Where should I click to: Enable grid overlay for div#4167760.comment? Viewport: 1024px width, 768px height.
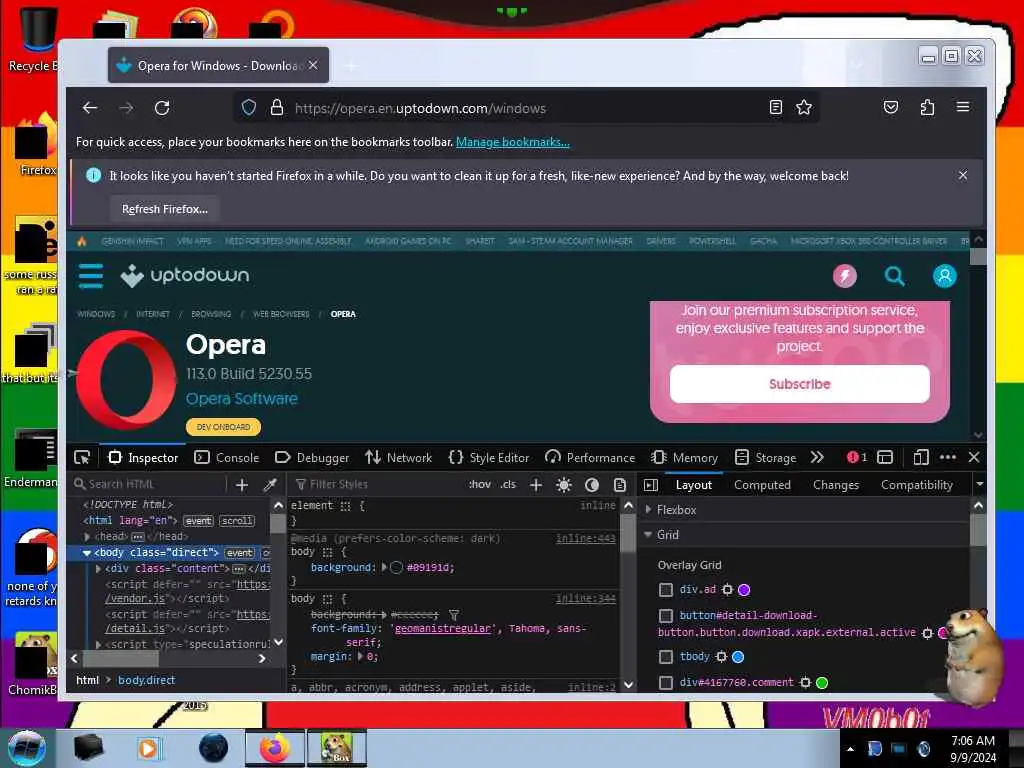665,682
